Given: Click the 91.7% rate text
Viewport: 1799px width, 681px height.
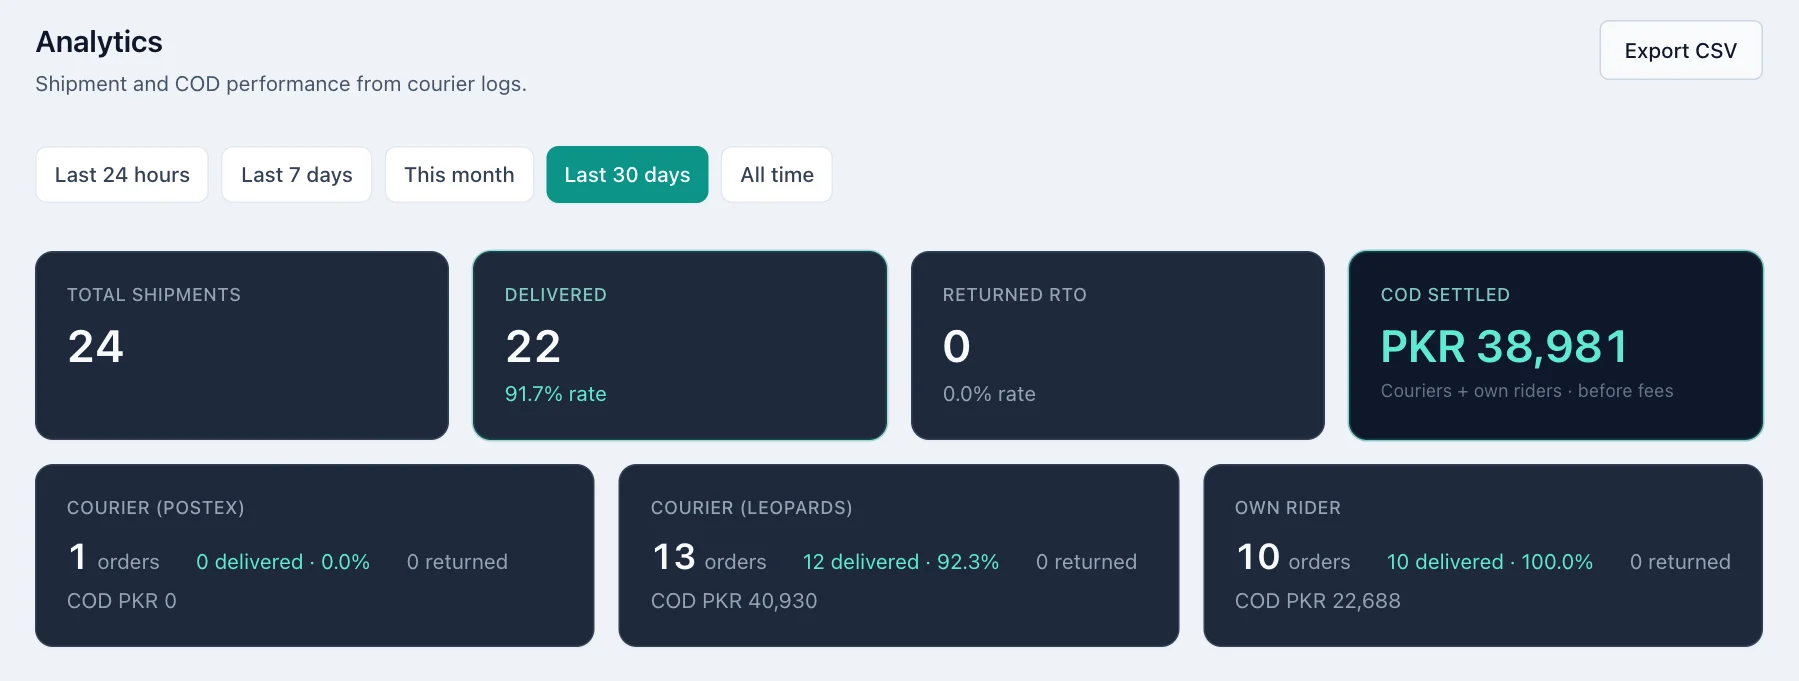Looking at the screenshot, I should pos(555,394).
